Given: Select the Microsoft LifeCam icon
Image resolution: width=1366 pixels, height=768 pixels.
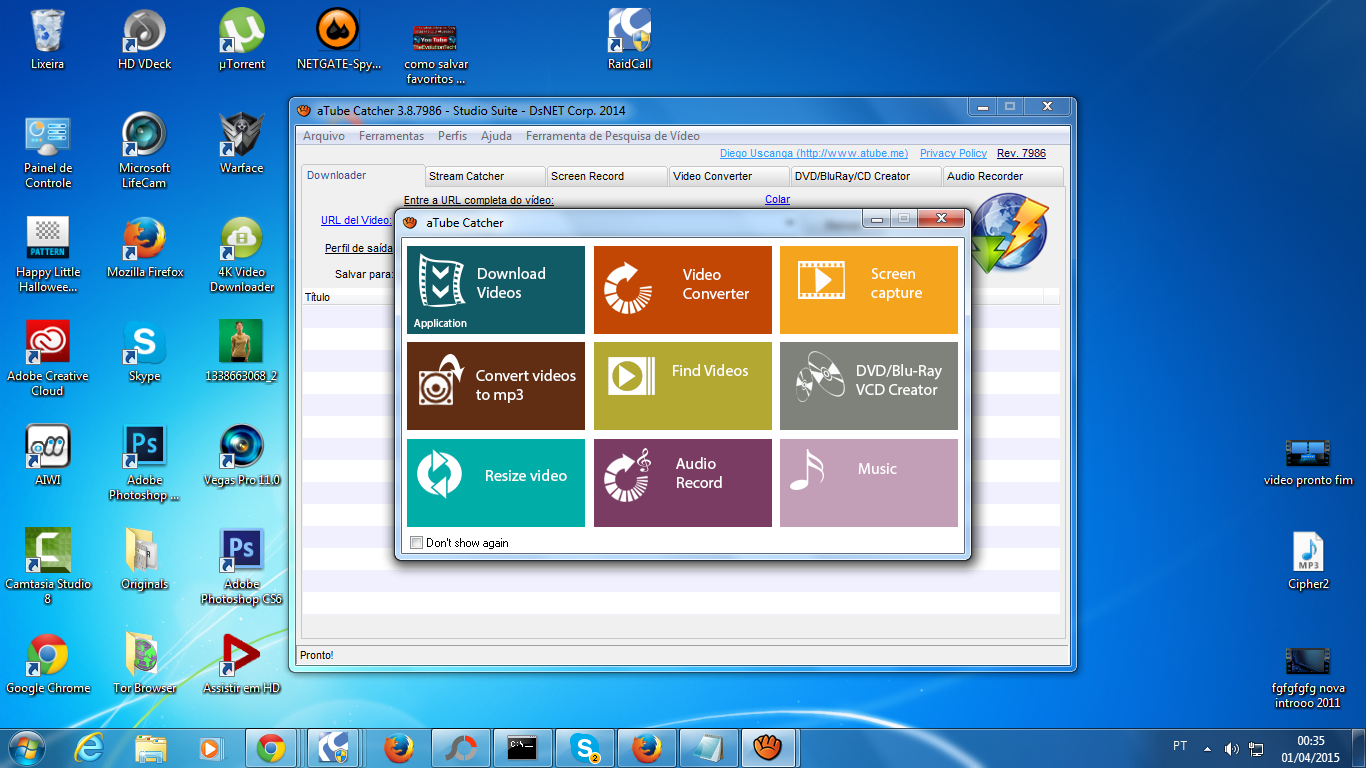Looking at the screenshot, I should [145, 151].
